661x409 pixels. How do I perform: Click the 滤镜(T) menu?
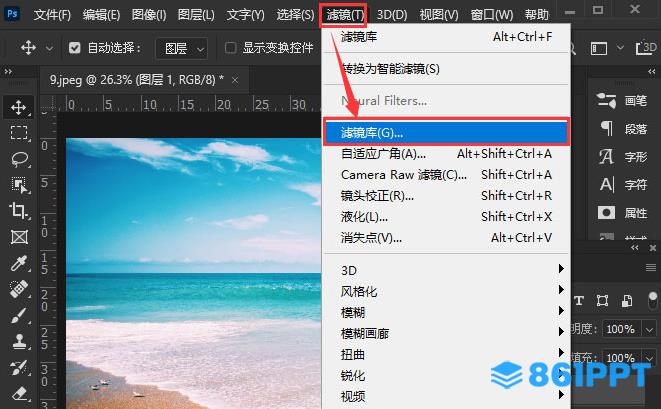click(345, 15)
